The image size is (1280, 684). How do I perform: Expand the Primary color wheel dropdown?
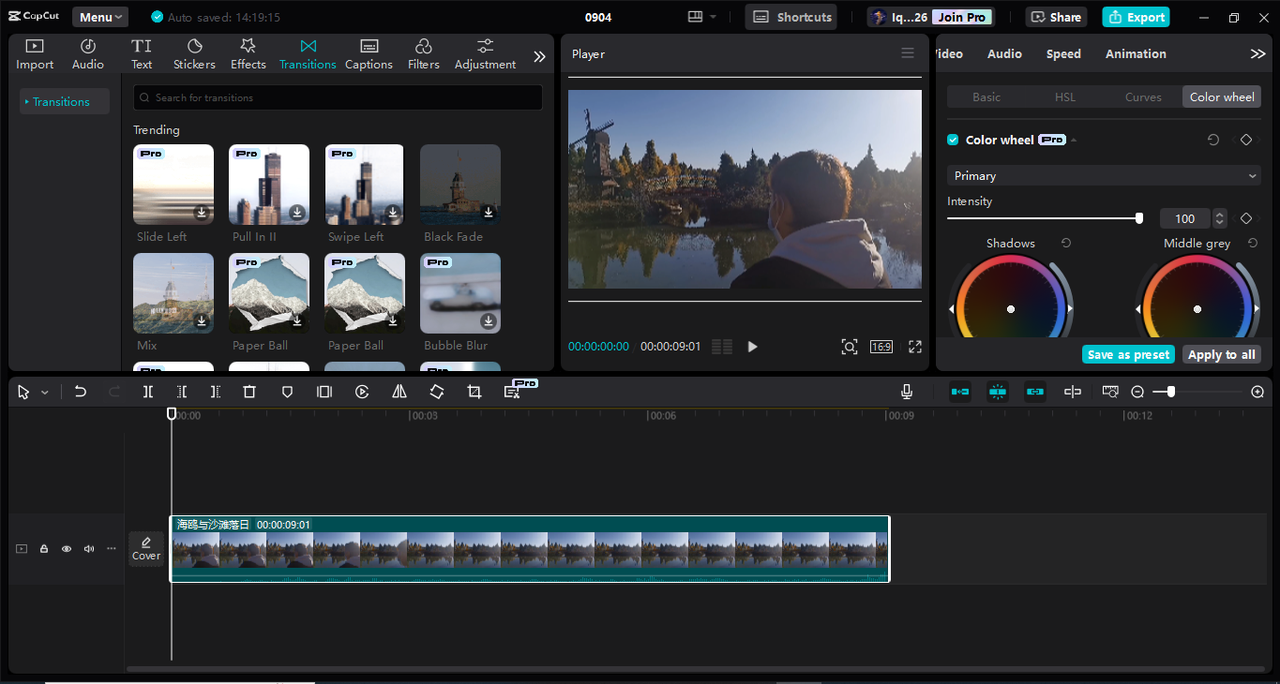tap(1103, 176)
